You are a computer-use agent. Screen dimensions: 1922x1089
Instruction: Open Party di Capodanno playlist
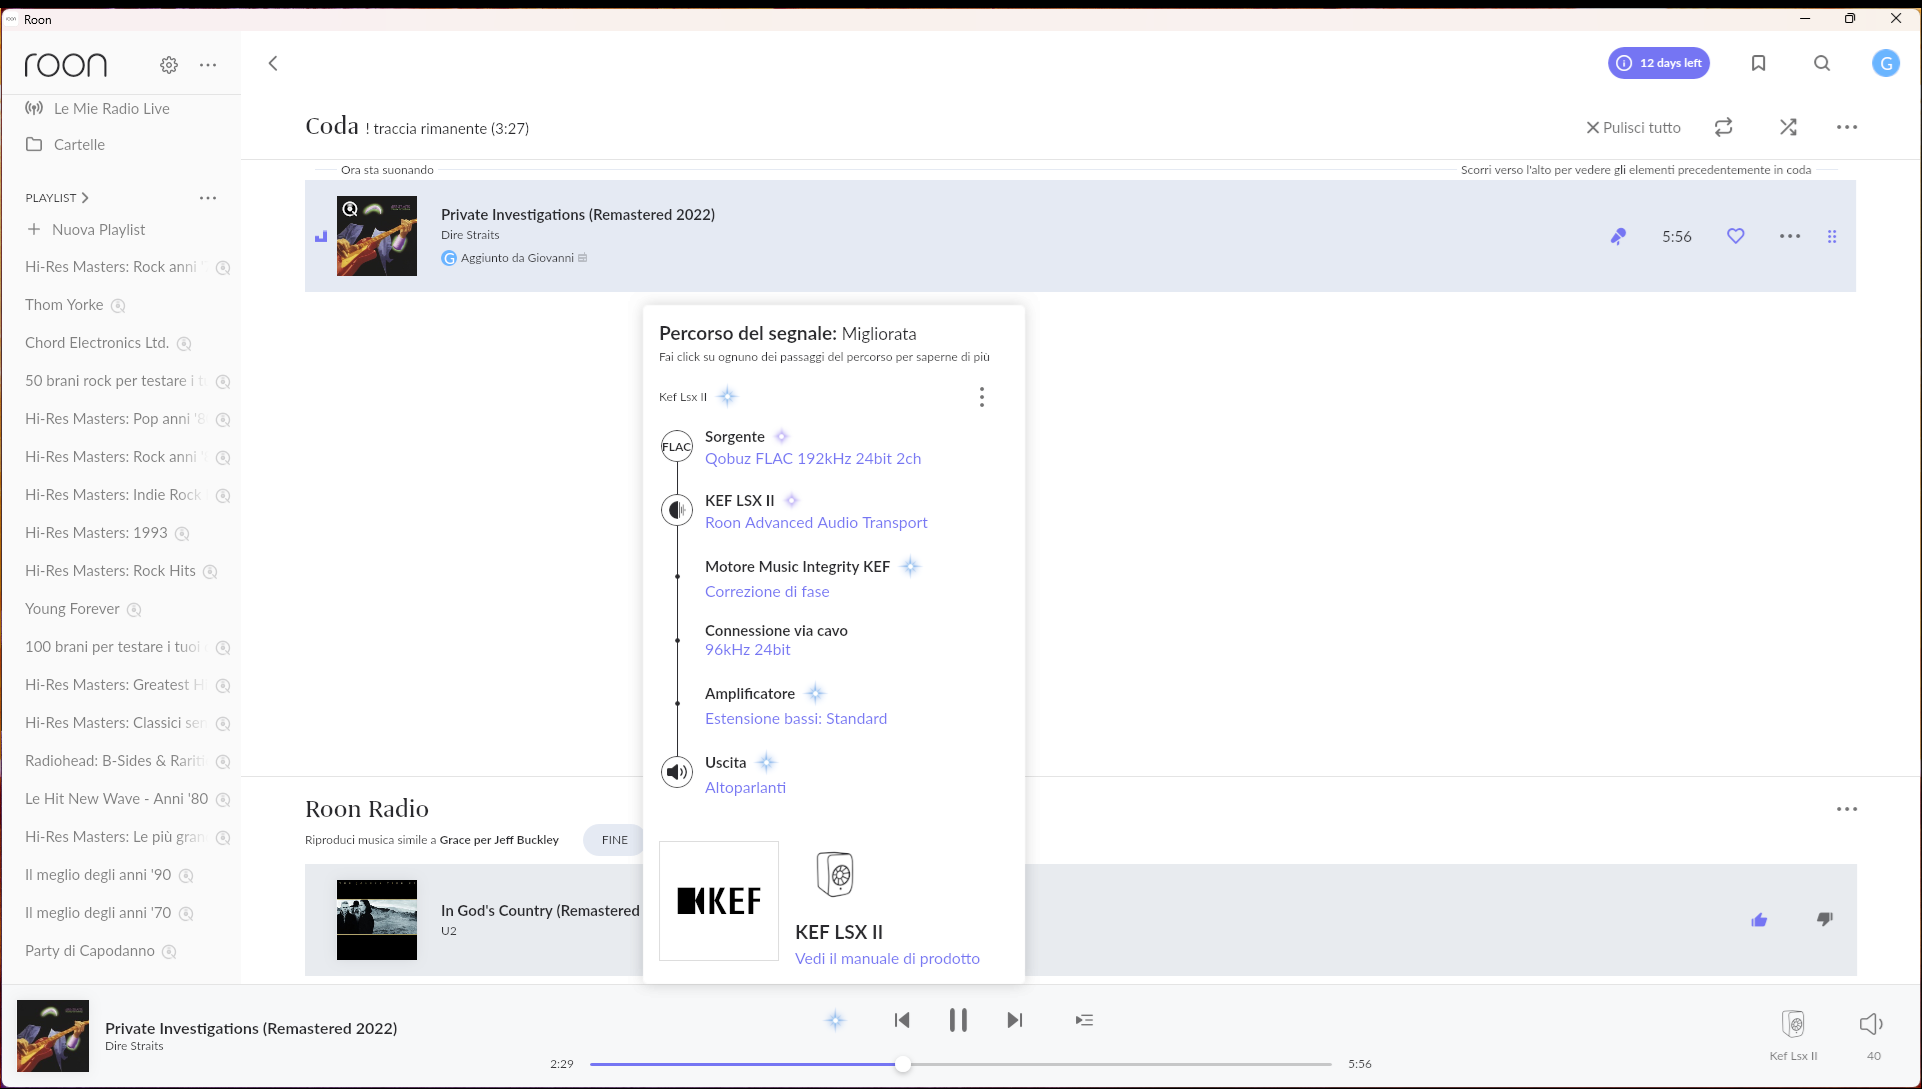click(x=90, y=951)
